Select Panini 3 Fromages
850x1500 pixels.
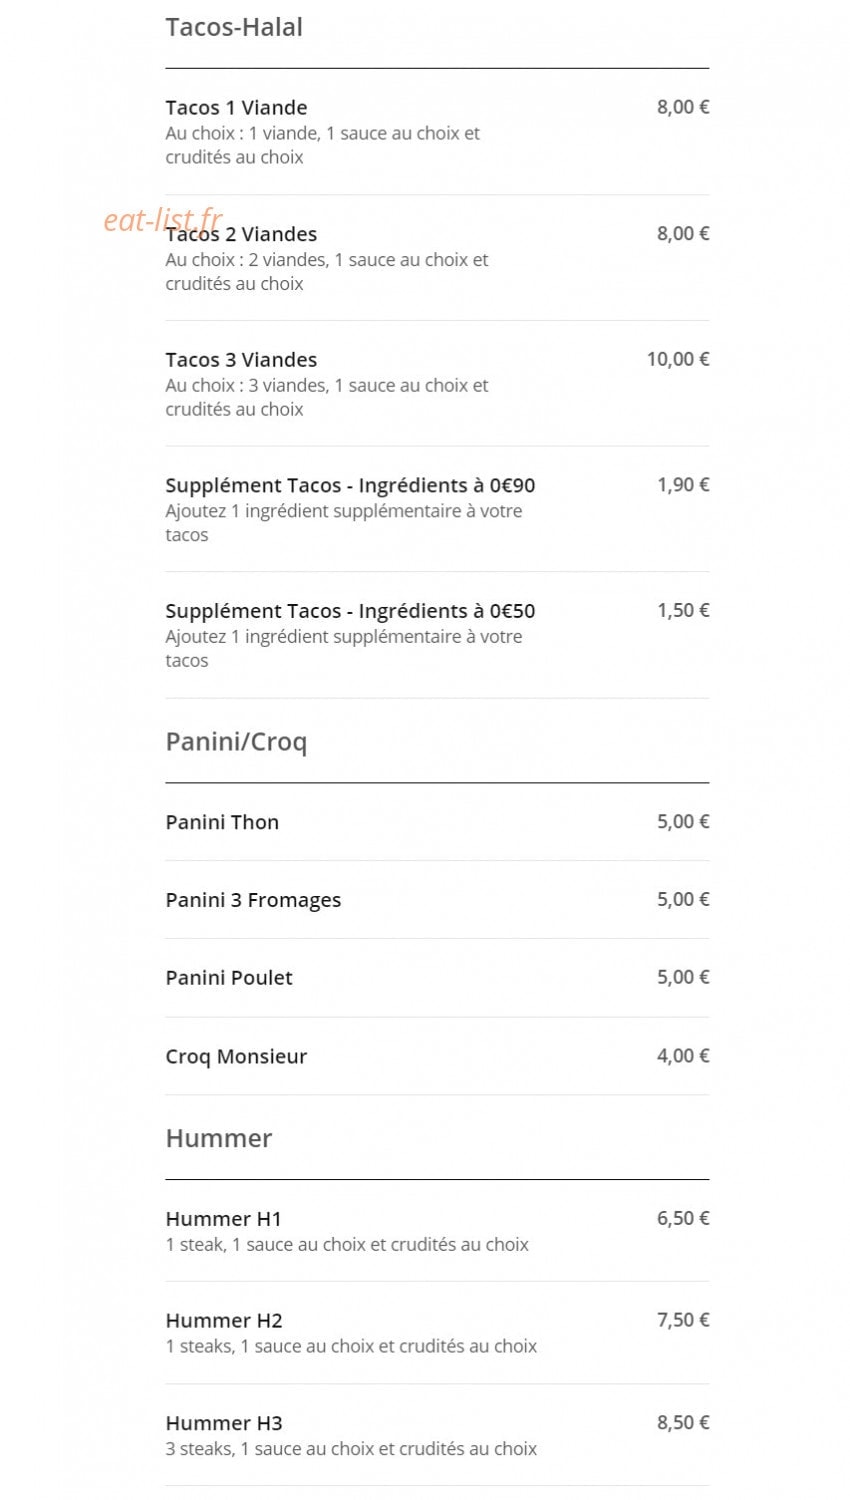coord(437,900)
